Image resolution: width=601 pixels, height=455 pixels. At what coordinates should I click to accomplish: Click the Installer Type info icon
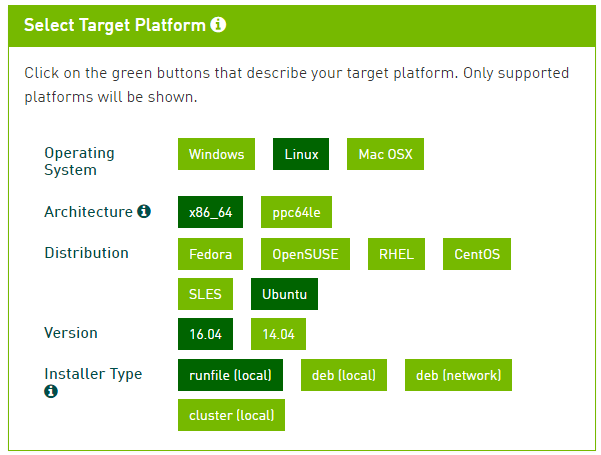[51, 391]
